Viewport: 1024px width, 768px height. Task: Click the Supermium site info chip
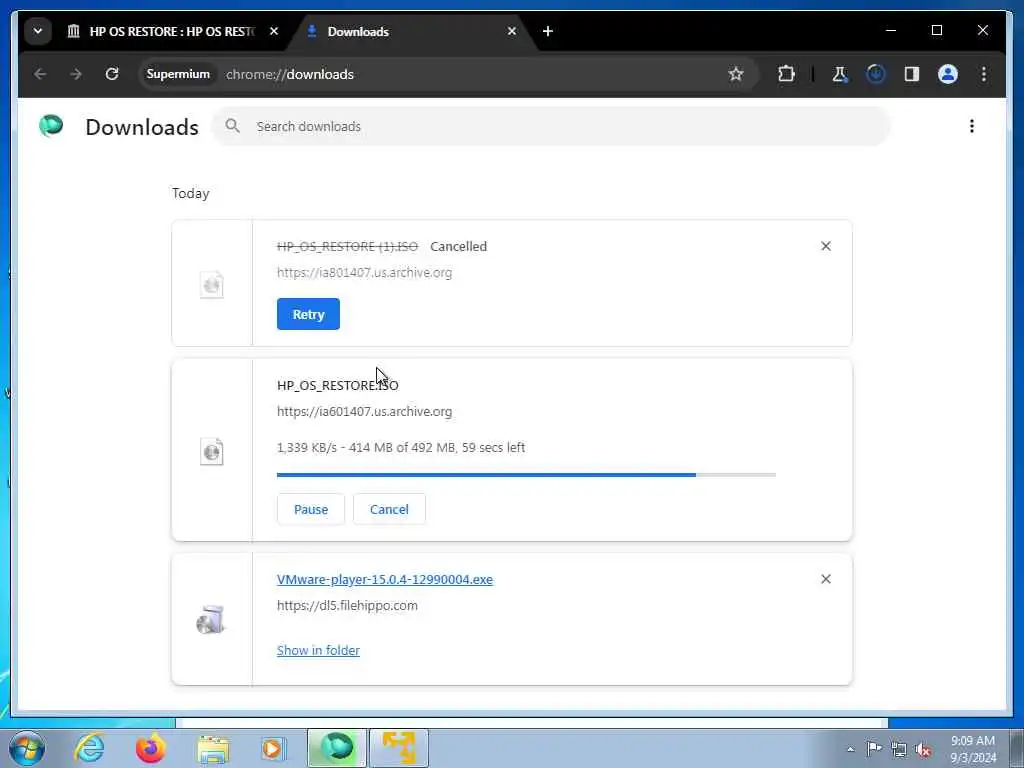(x=178, y=74)
